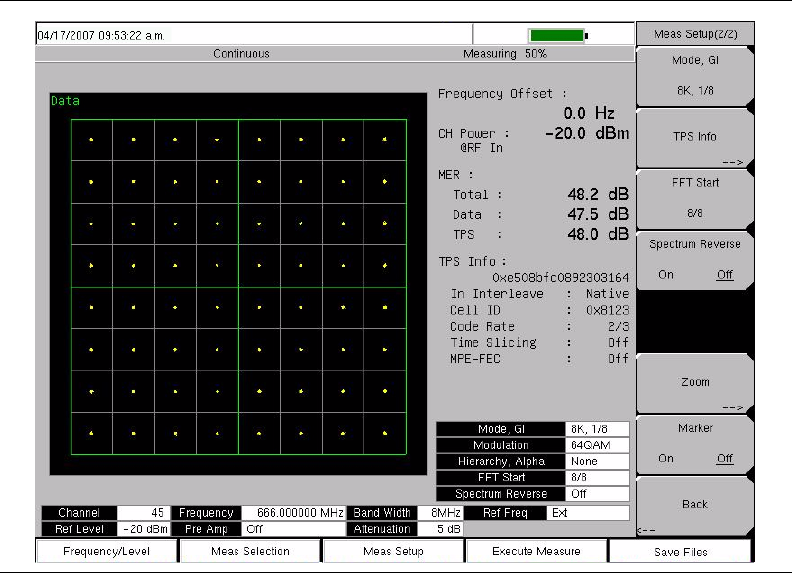Click the Ref Level -20 dBm field
792x573 pixels.
143,529
